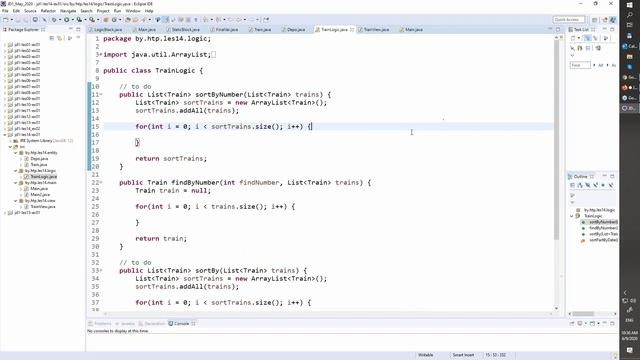Open the Project menu

point(103,11)
